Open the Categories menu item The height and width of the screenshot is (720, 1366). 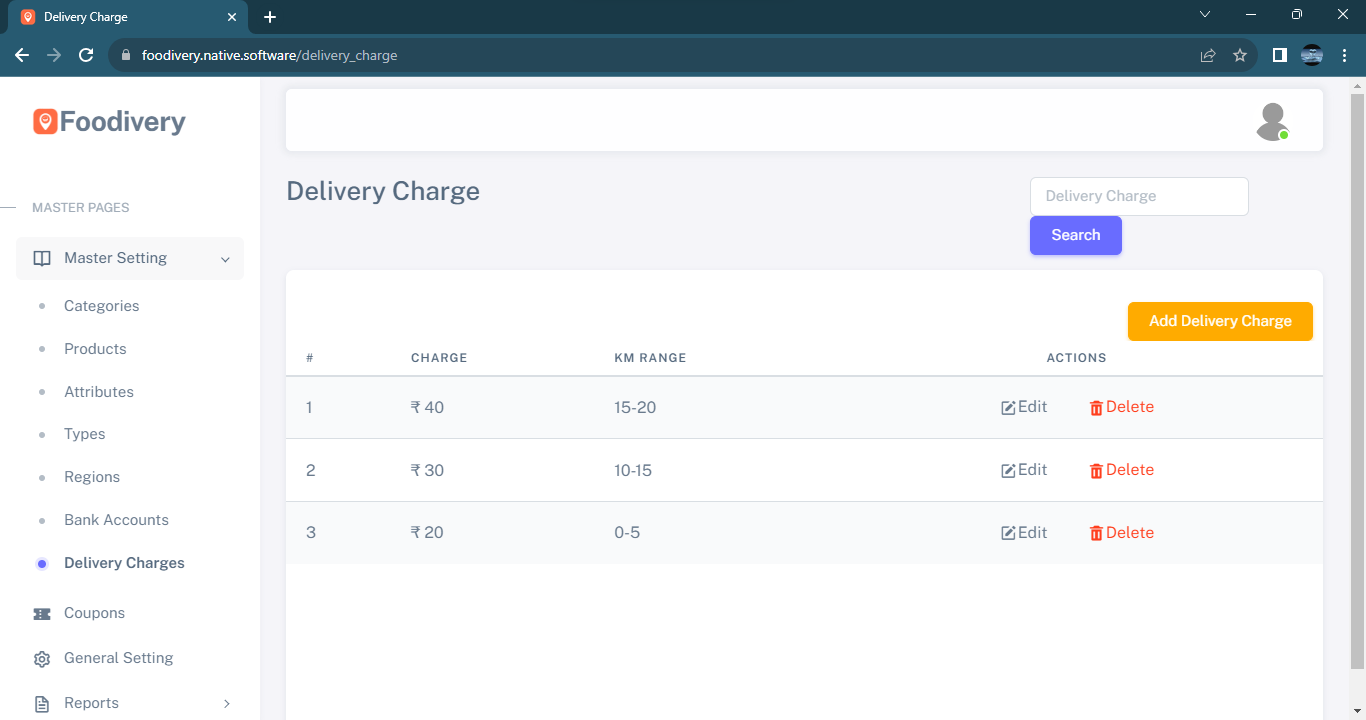(101, 306)
